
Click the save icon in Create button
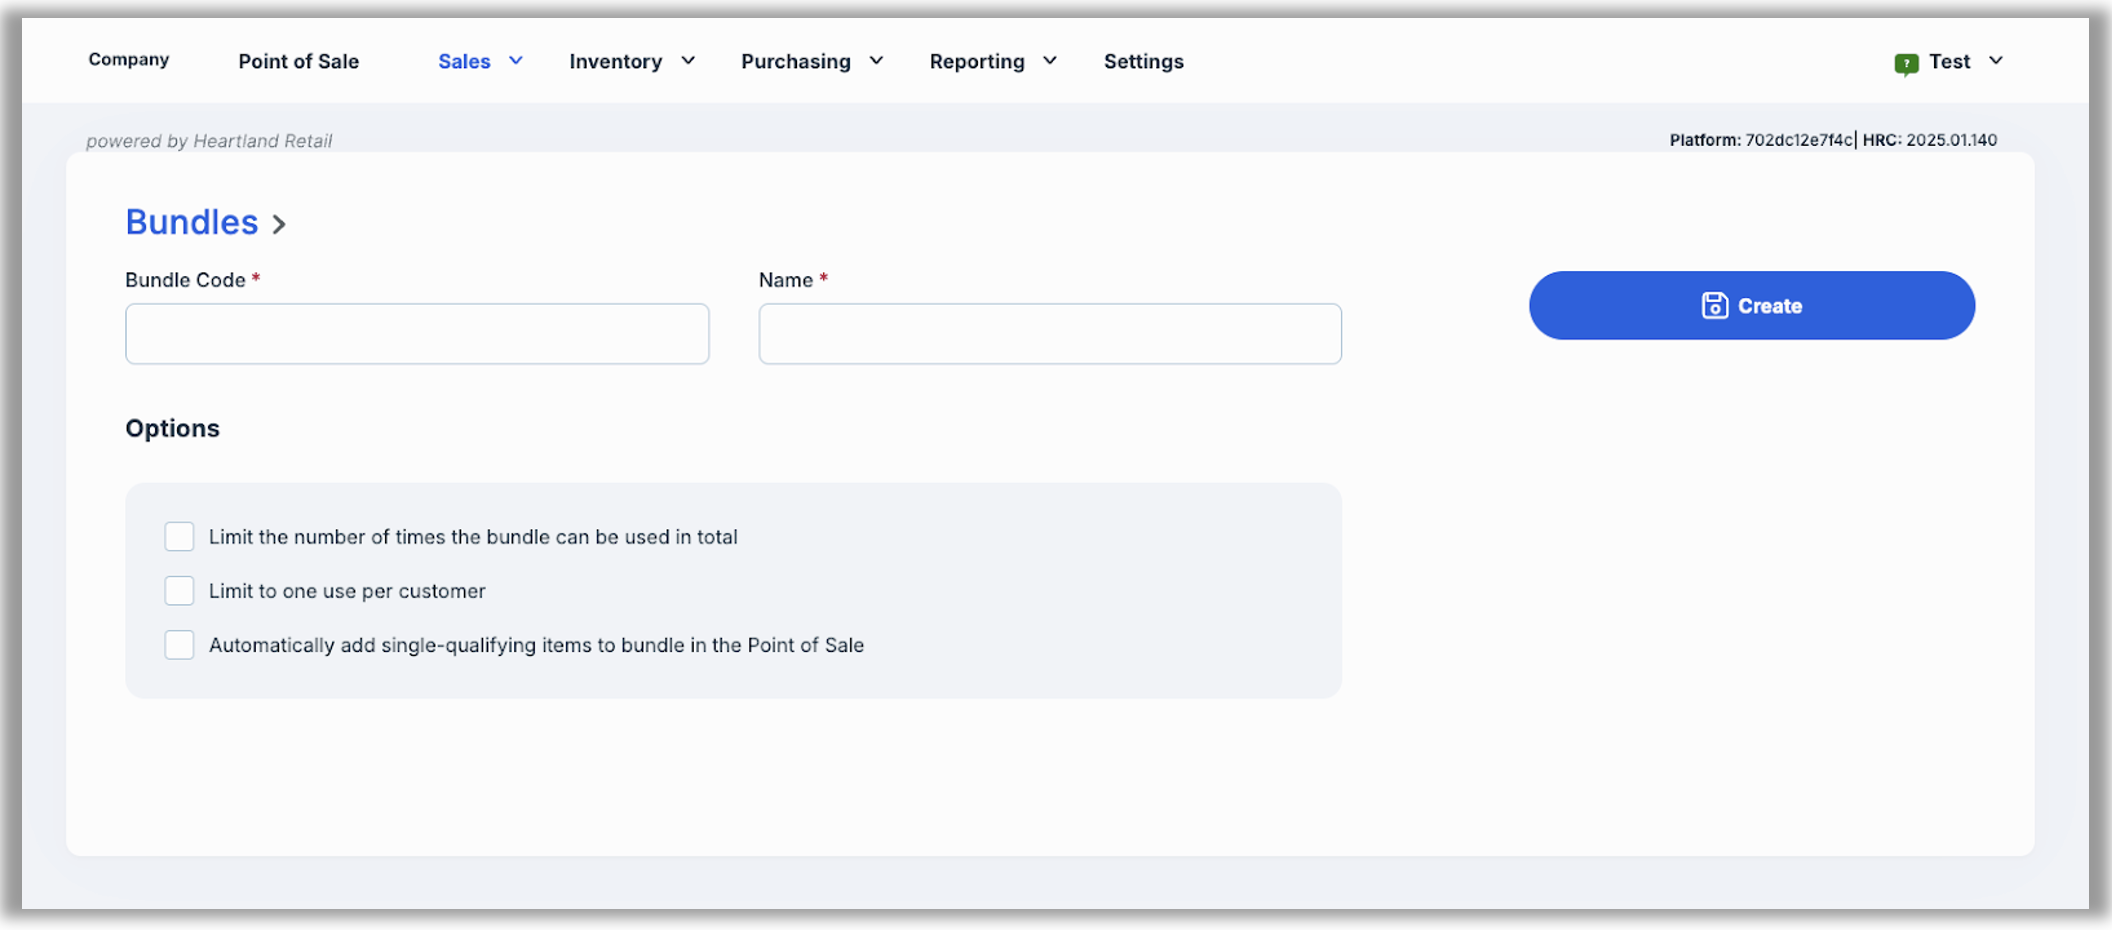[1714, 306]
